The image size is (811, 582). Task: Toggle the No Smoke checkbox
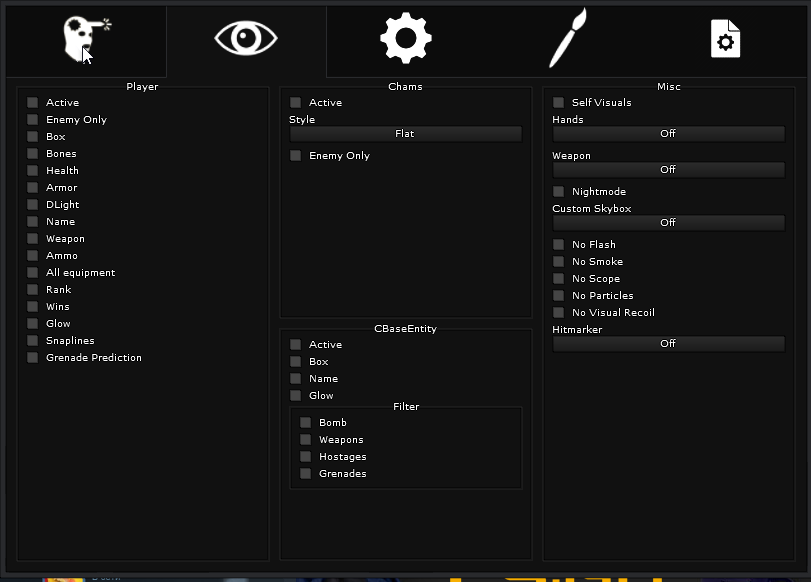[x=559, y=262]
